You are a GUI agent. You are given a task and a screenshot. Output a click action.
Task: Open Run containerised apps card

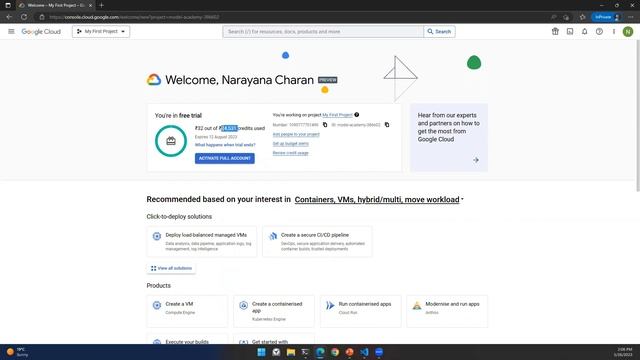coord(361,311)
